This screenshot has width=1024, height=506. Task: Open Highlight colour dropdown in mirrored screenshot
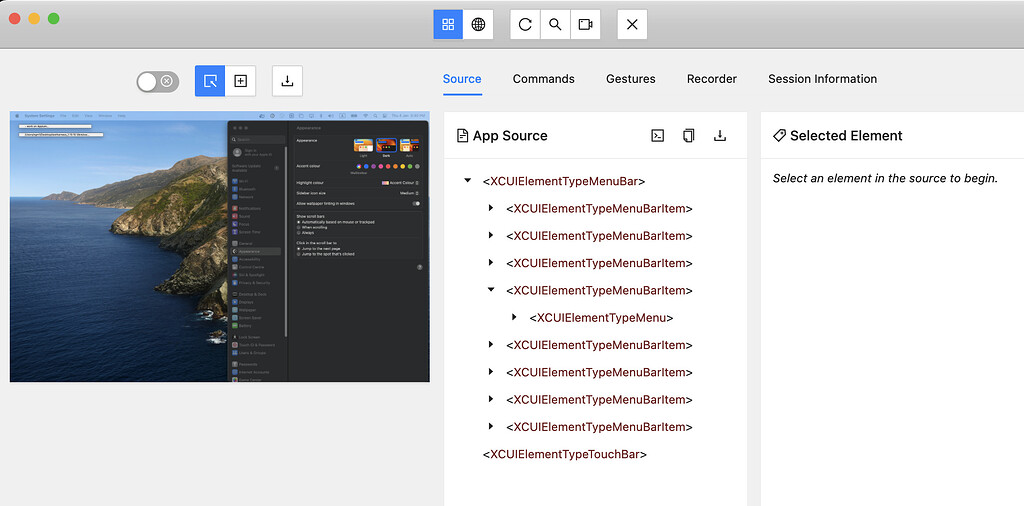pos(400,183)
